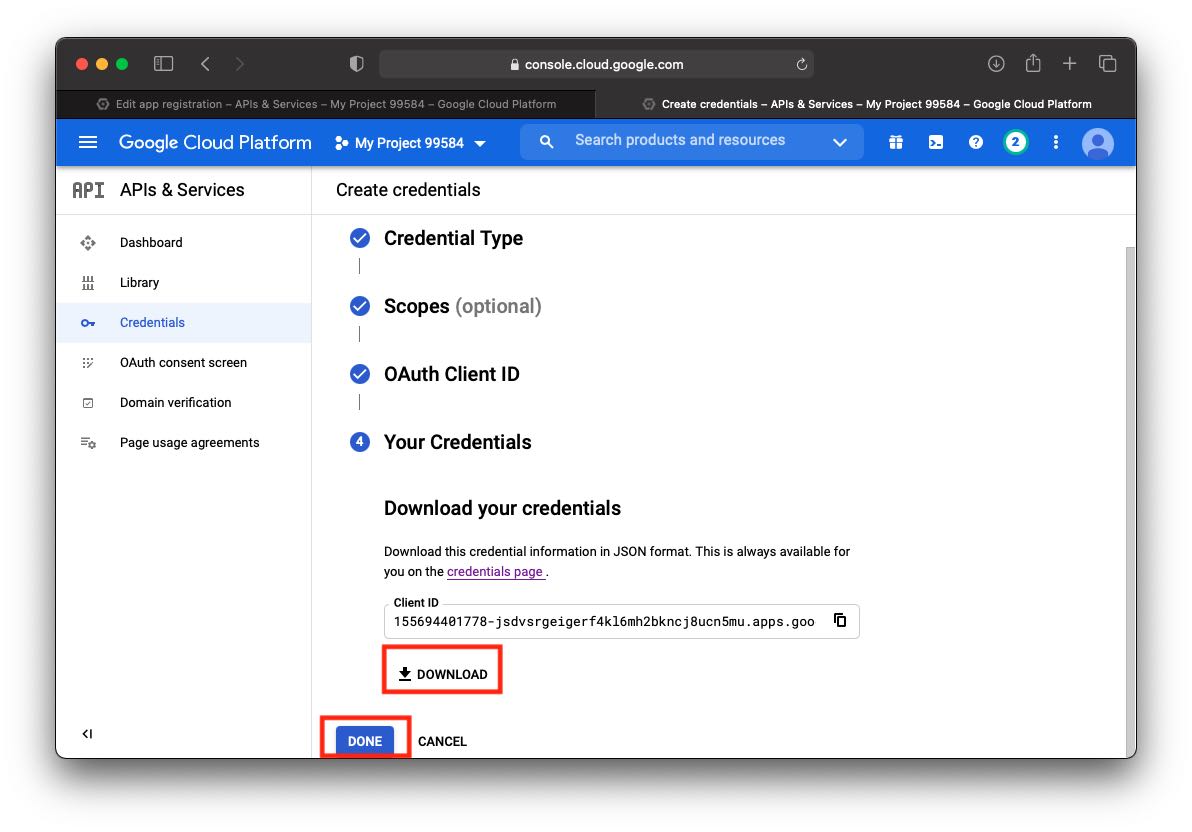Download the credentials JSON
The image size is (1192, 832).
442,674
